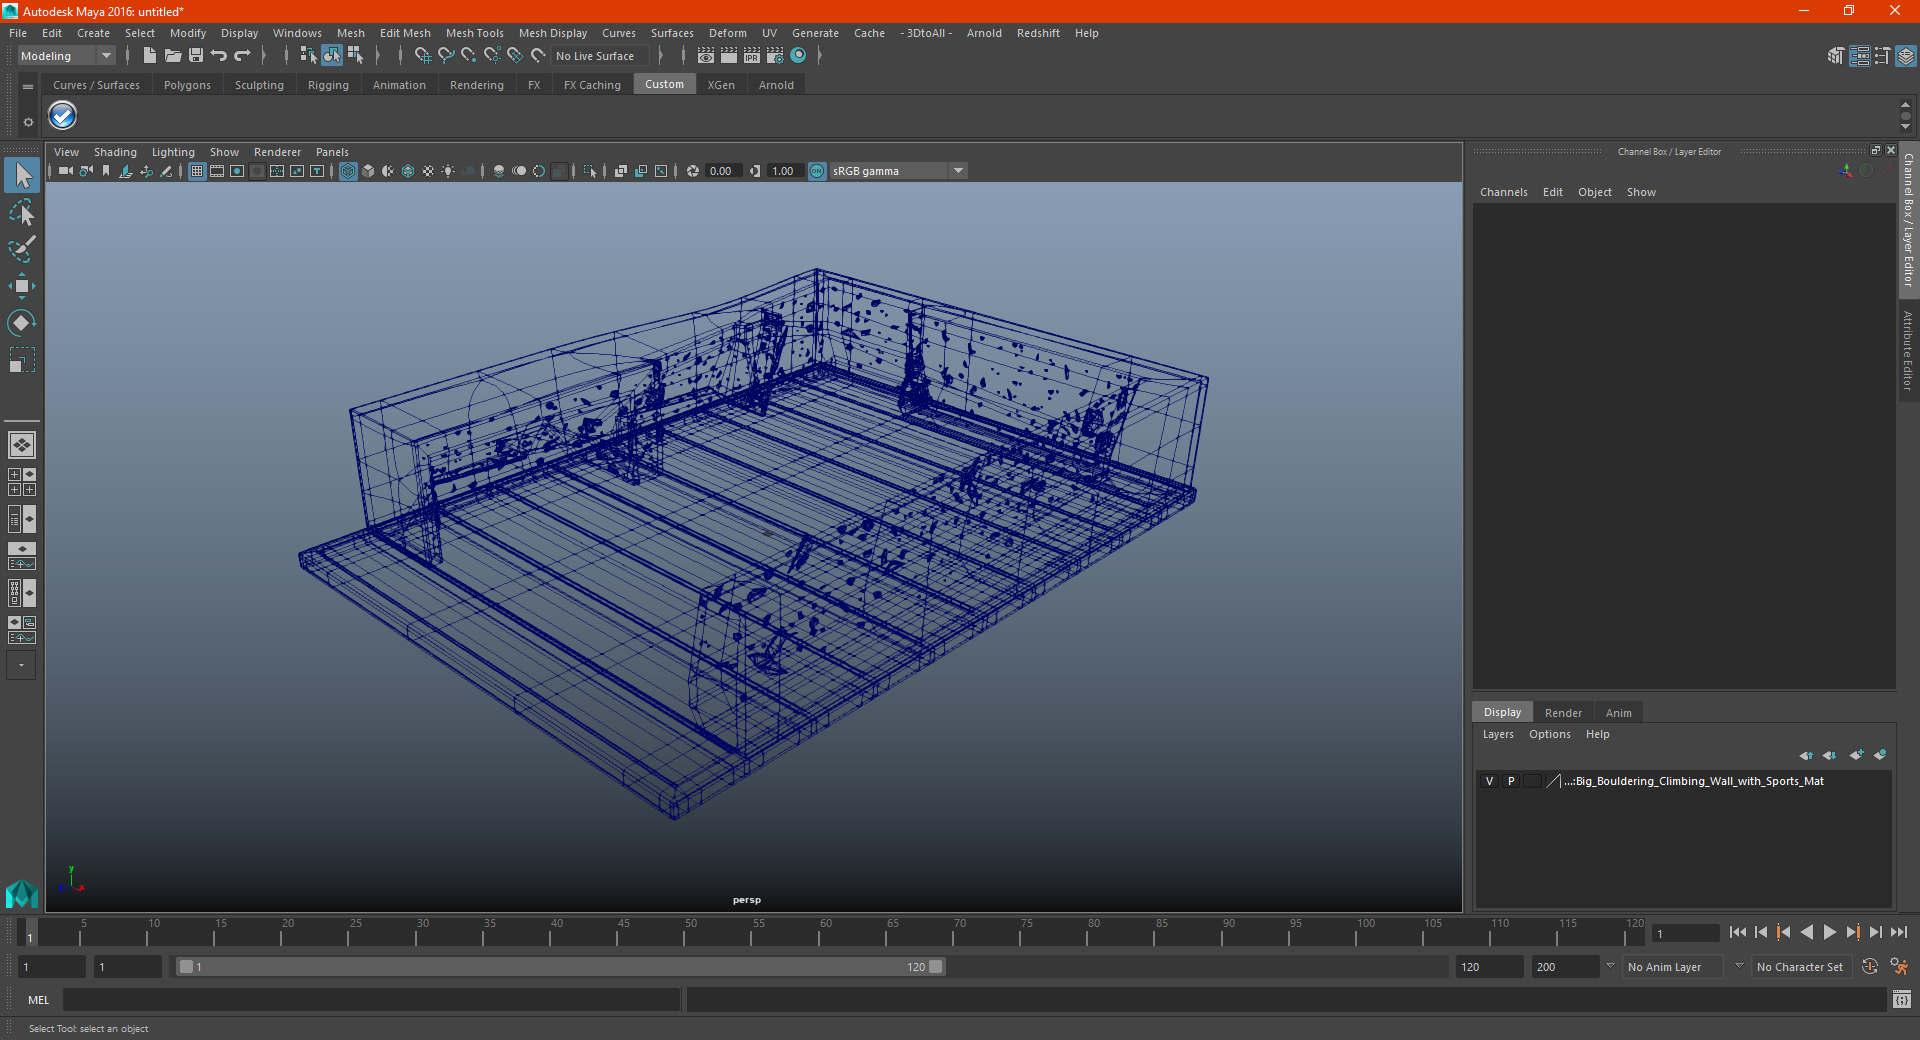
Task: Toggle film gate in viewport
Action: (217, 171)
